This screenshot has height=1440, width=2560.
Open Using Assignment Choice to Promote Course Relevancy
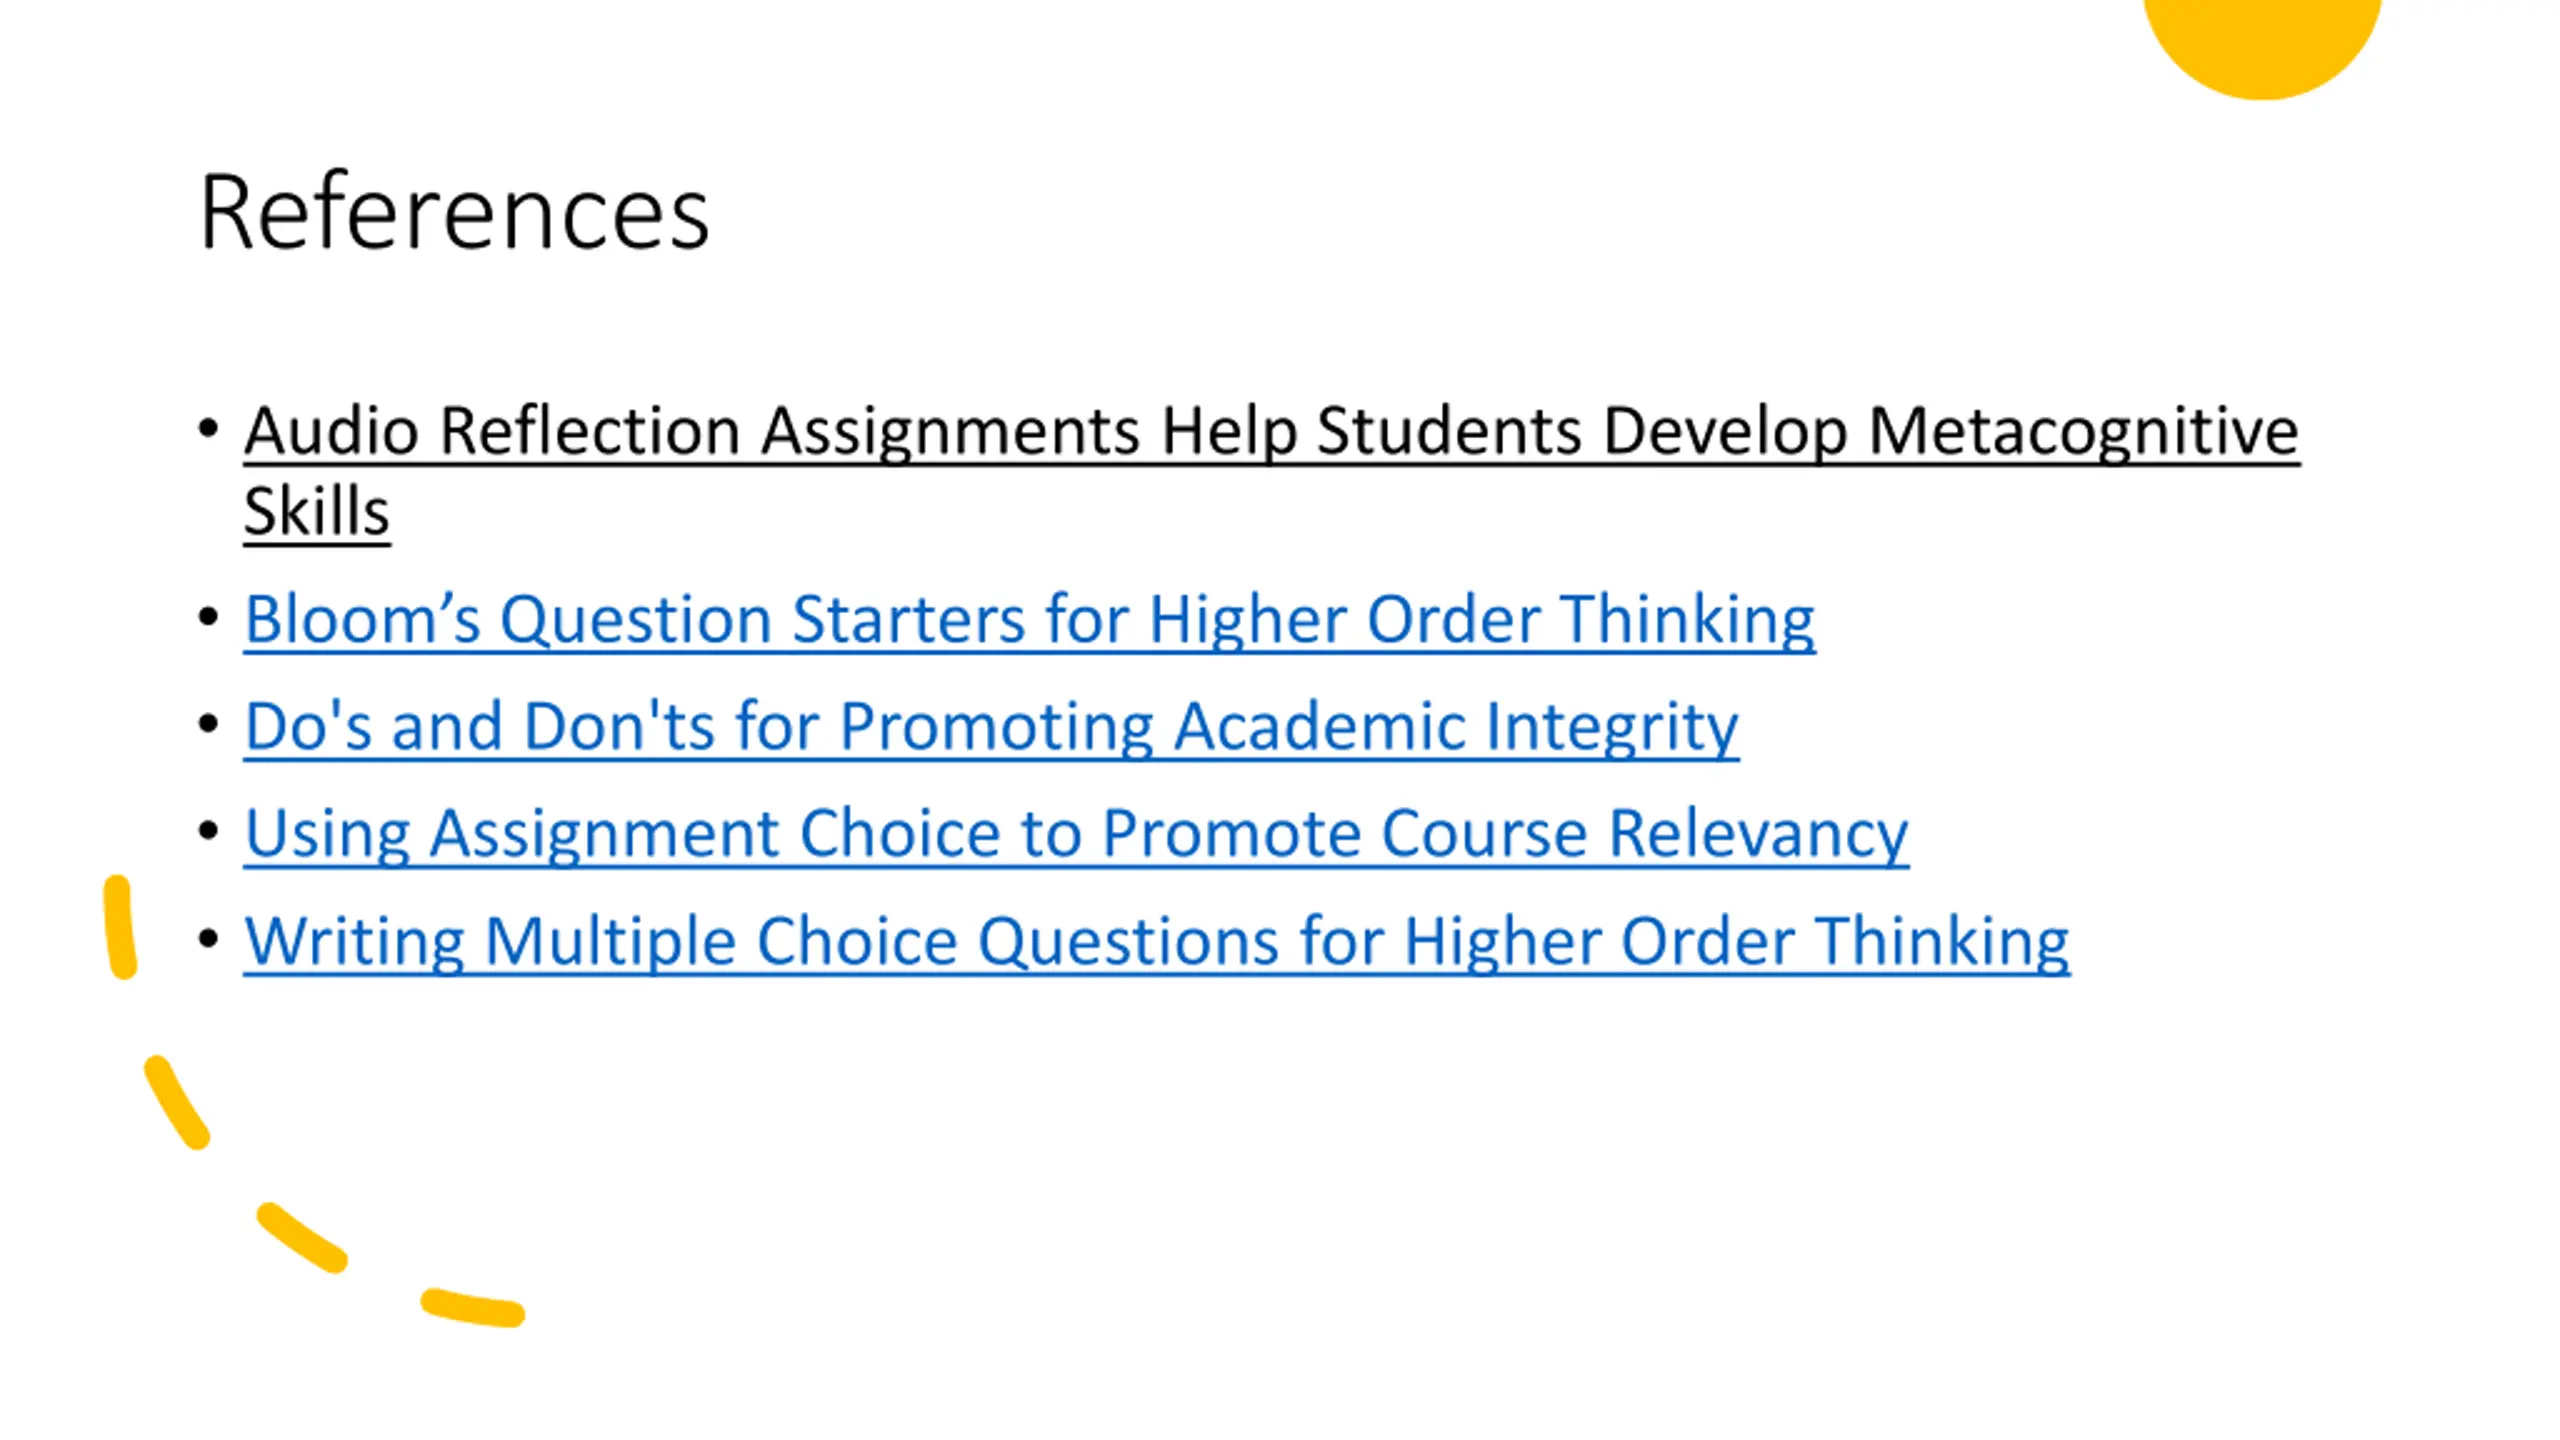pos(1076,834)
